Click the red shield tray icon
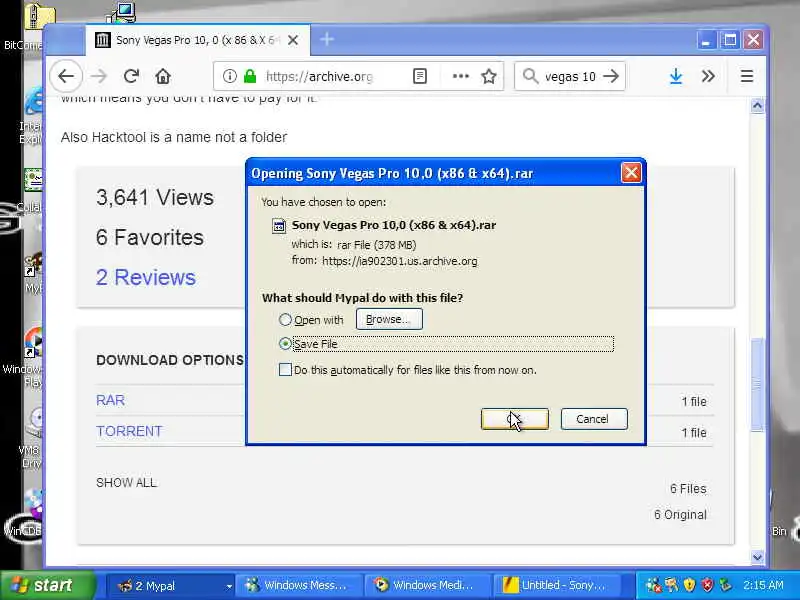The image size is (800, 600). coord(707,585)
